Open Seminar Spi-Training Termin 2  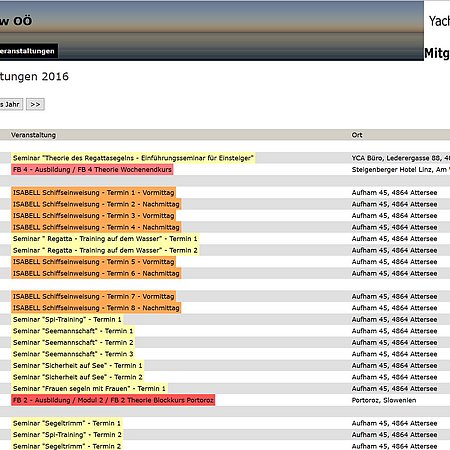tap(67, 435)
